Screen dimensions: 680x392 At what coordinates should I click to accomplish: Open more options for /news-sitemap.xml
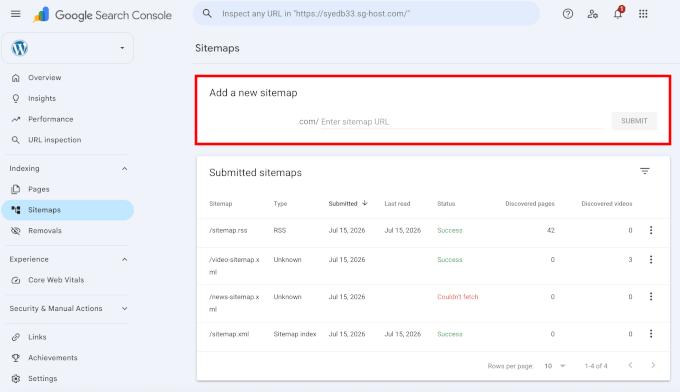pyautogui.click(x=651, y=297)
